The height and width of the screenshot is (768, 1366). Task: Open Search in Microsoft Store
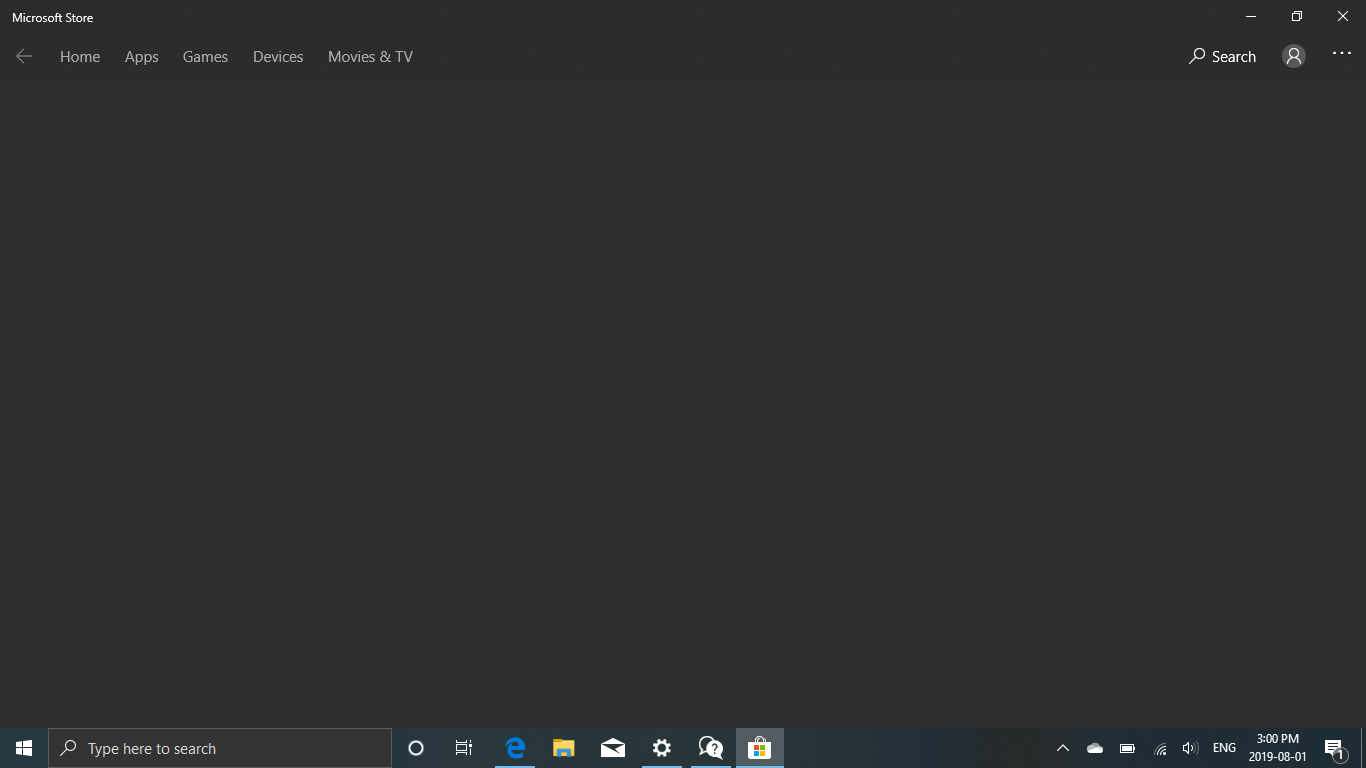[1222, 57]
